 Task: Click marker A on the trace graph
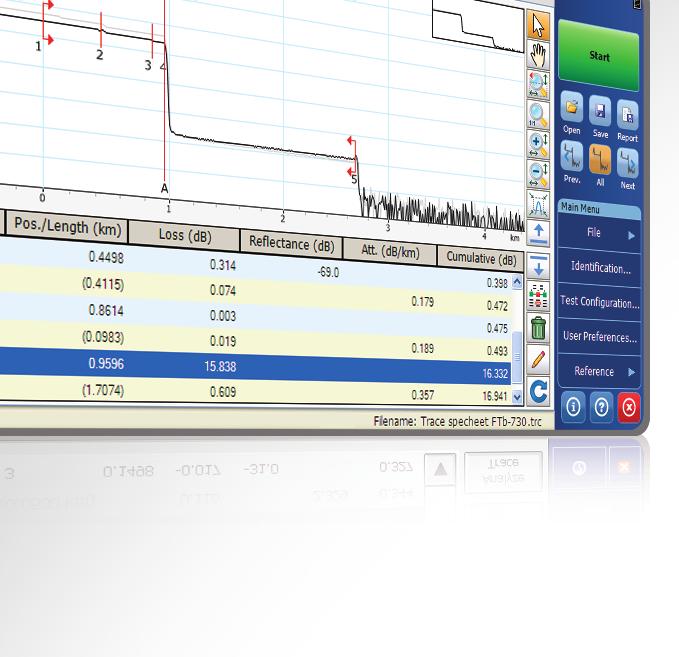(x=164, y=188)
